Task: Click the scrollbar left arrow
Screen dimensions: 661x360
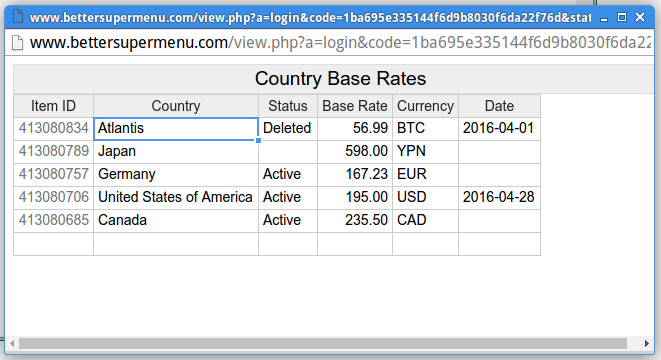Action: coord(12,344)
